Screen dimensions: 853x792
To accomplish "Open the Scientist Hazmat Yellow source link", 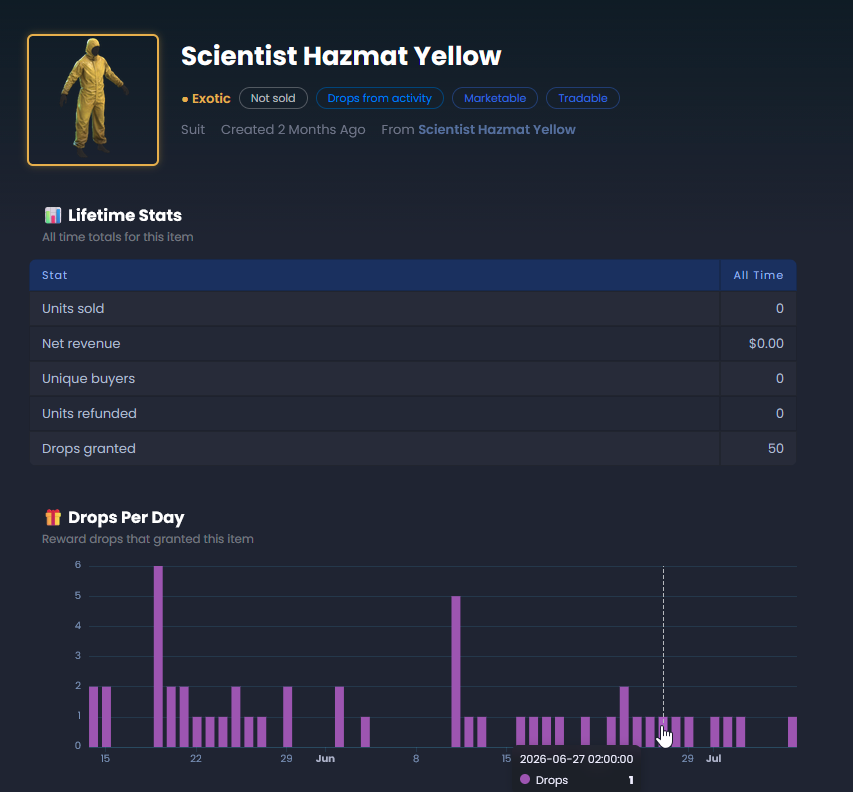I will pos(497,129).
